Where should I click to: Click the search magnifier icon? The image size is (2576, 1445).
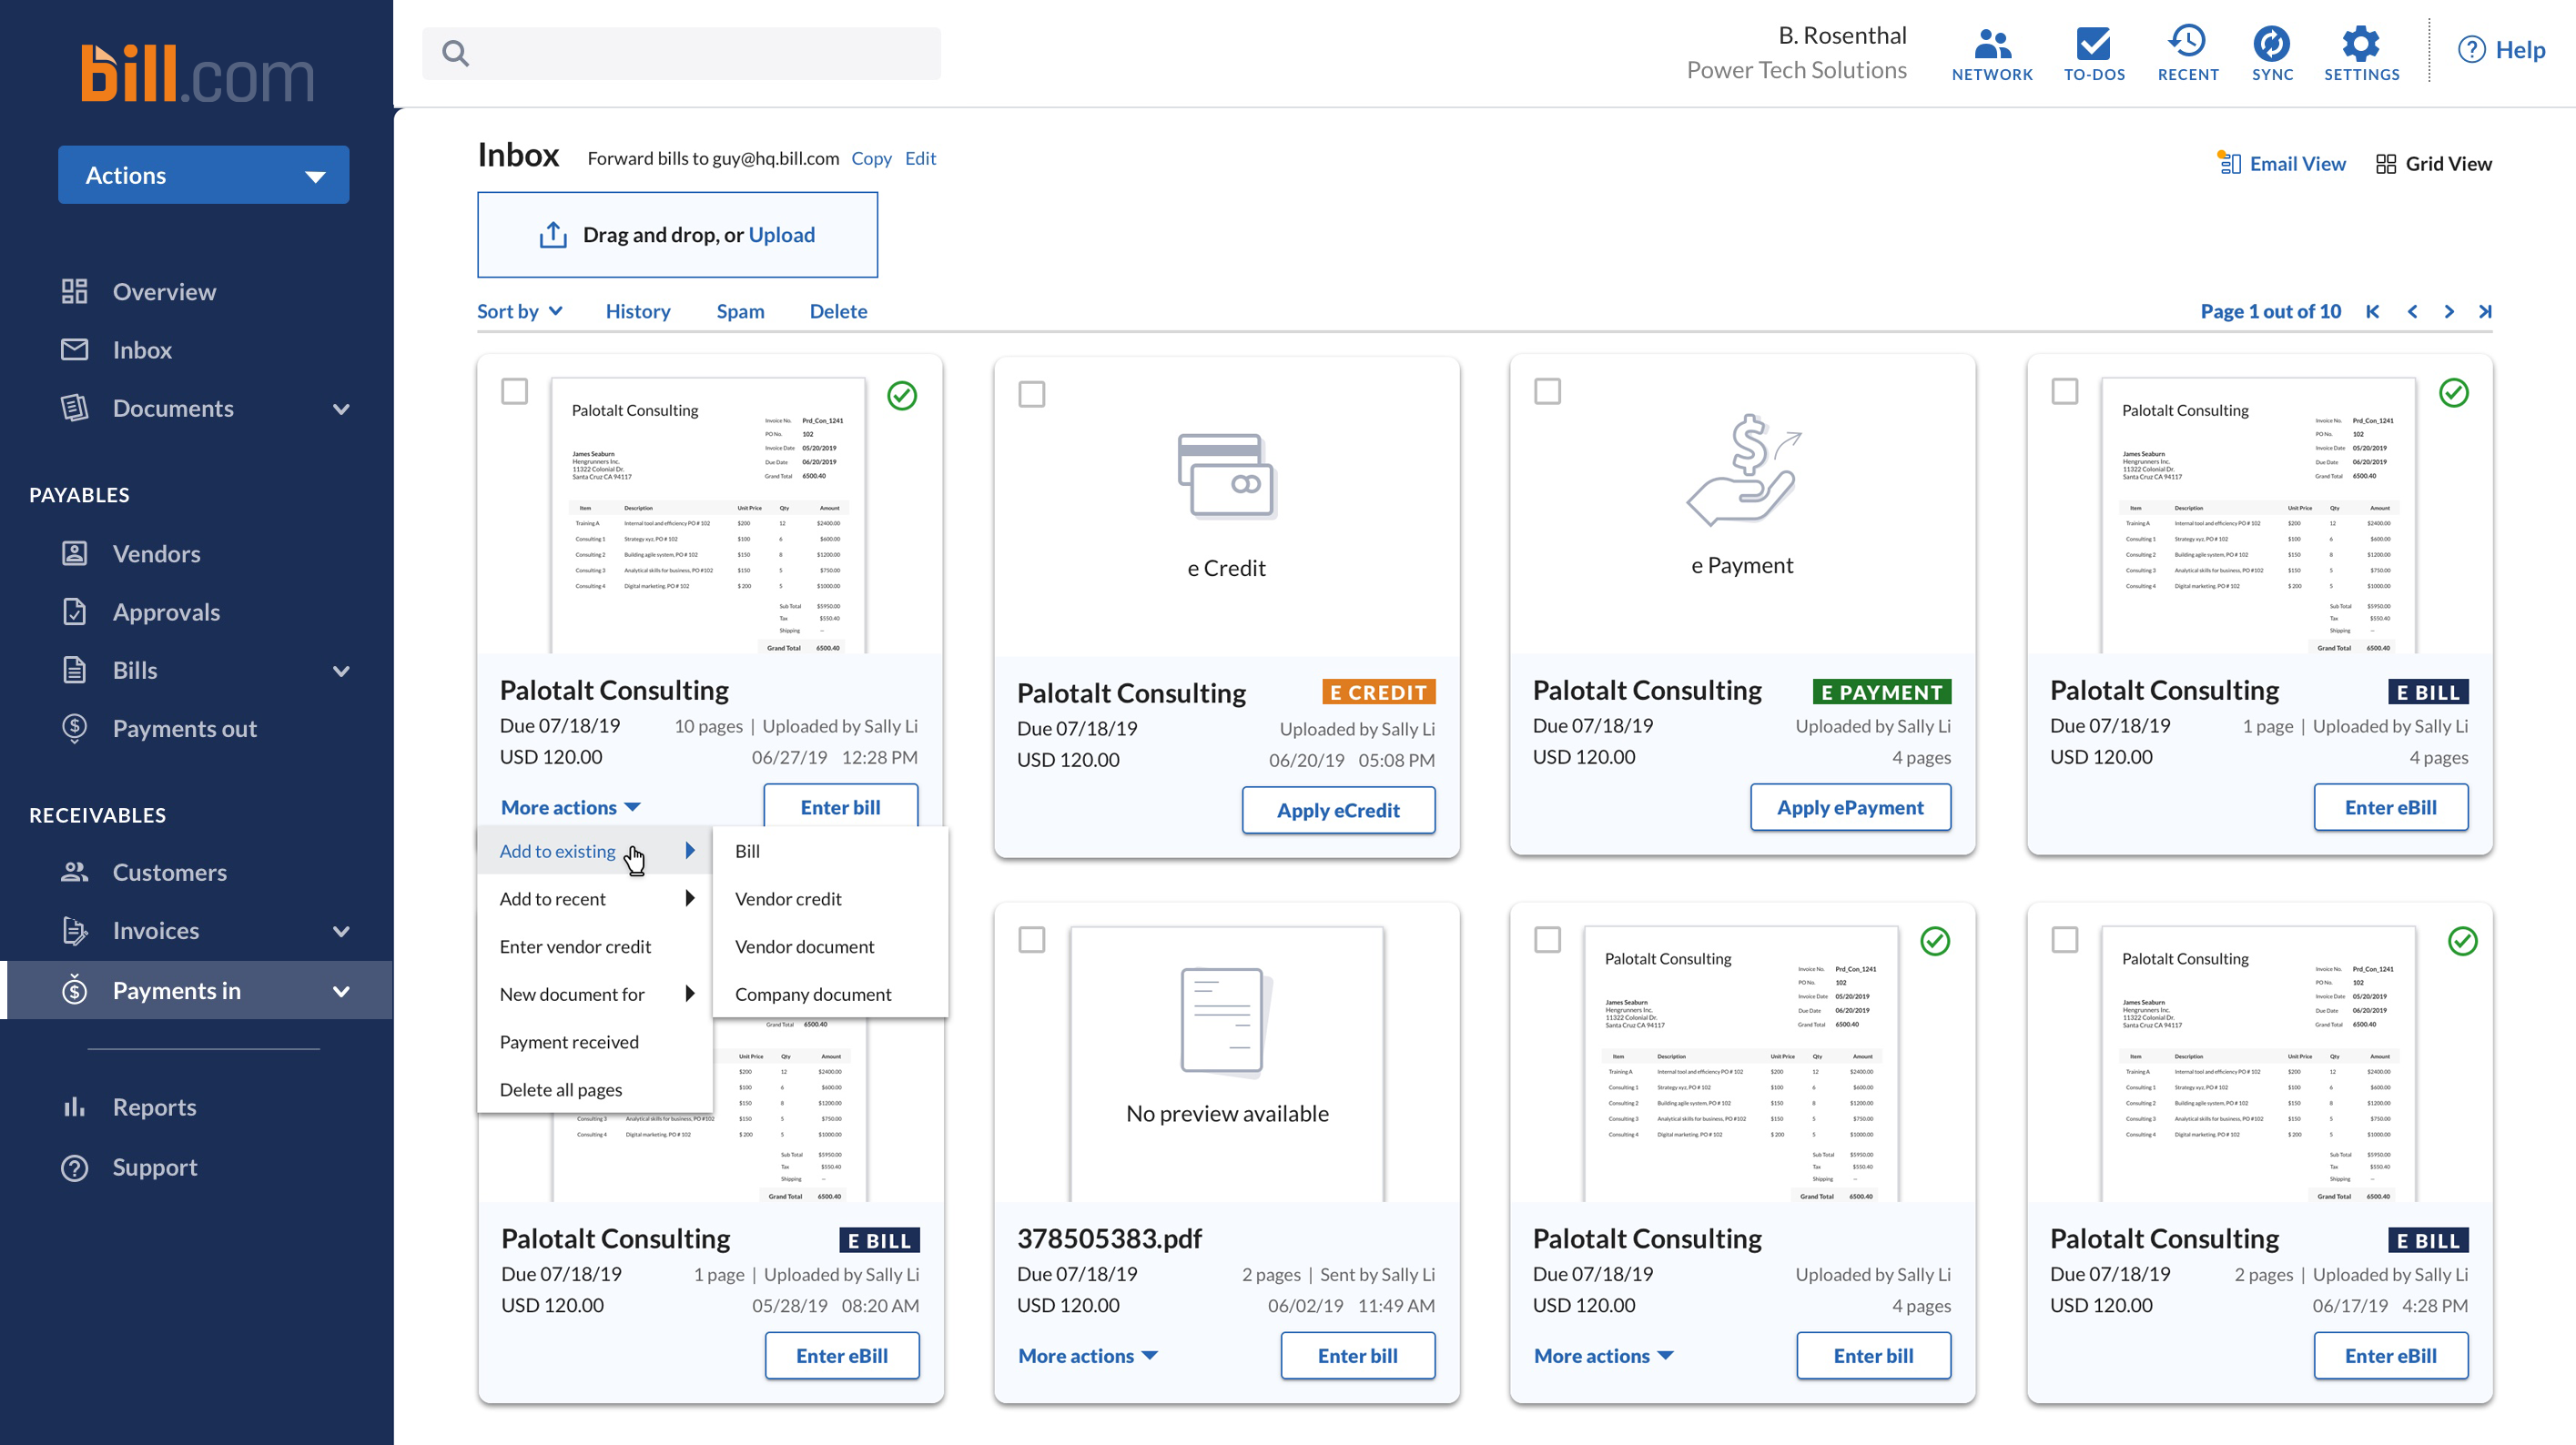coord(455,53)
